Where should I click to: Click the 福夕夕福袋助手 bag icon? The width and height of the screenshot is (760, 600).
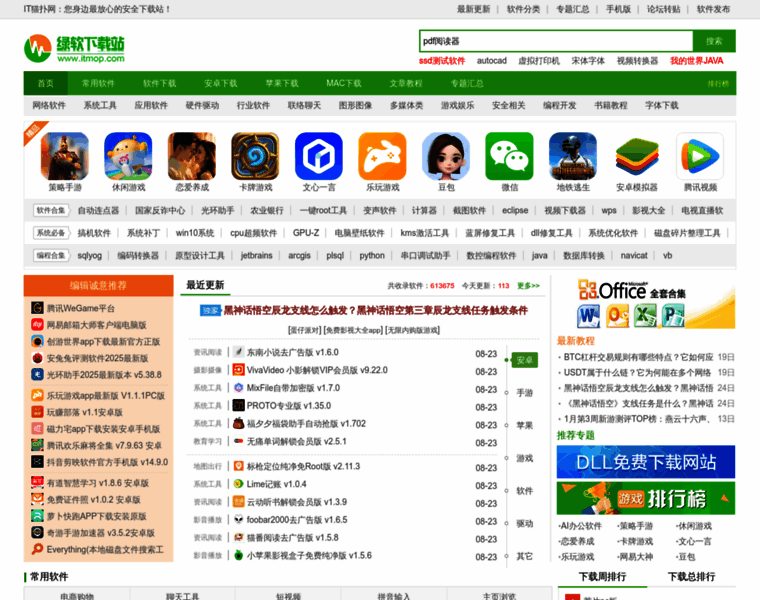point(238,423)
